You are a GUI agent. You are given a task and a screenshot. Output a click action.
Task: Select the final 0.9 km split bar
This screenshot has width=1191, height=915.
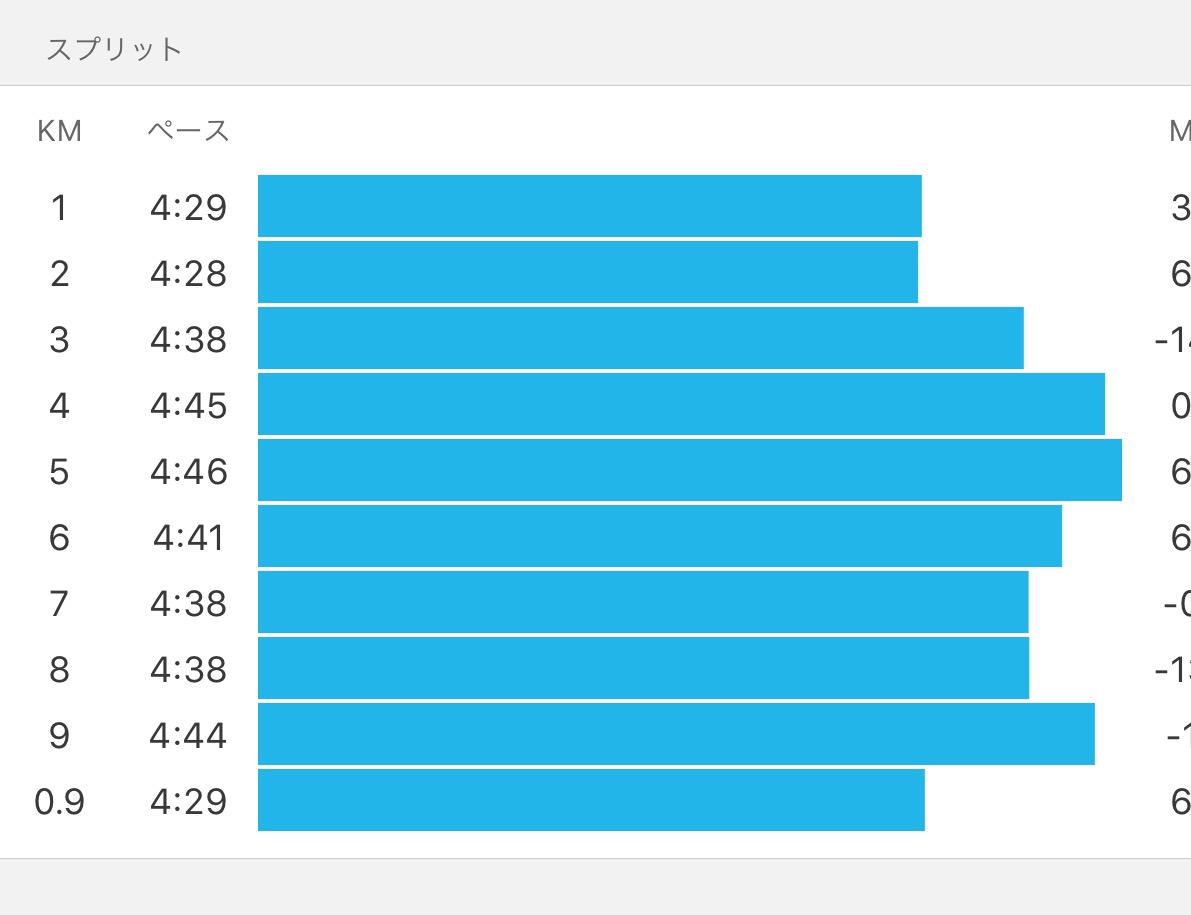(x=591, y=800)
